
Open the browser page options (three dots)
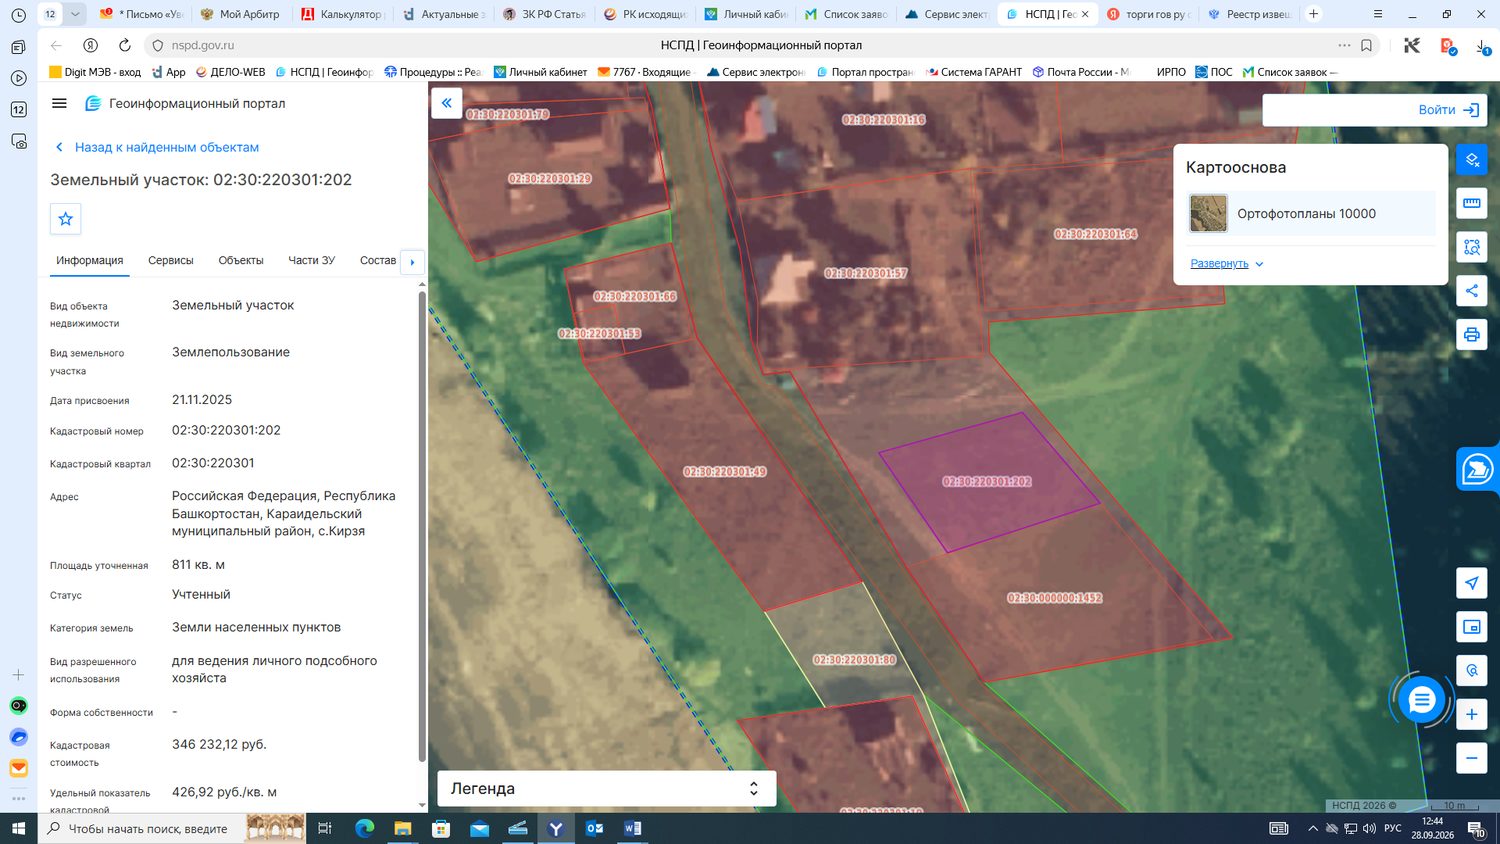click(1344, 45)
